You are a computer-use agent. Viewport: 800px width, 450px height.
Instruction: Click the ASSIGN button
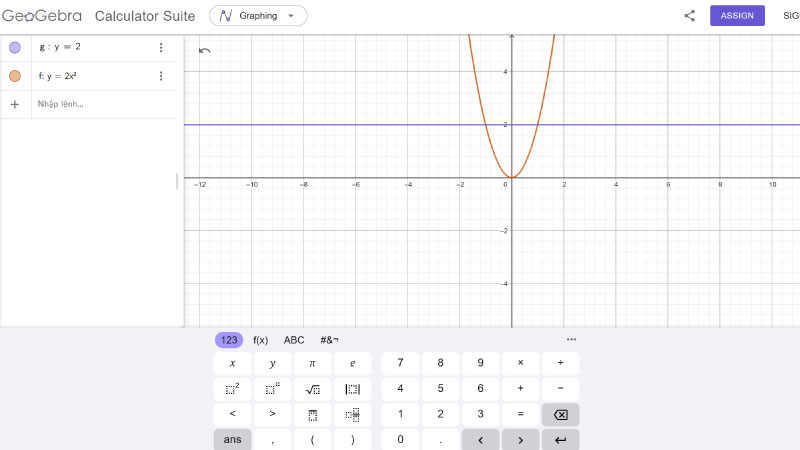click(x=736, y=16)
